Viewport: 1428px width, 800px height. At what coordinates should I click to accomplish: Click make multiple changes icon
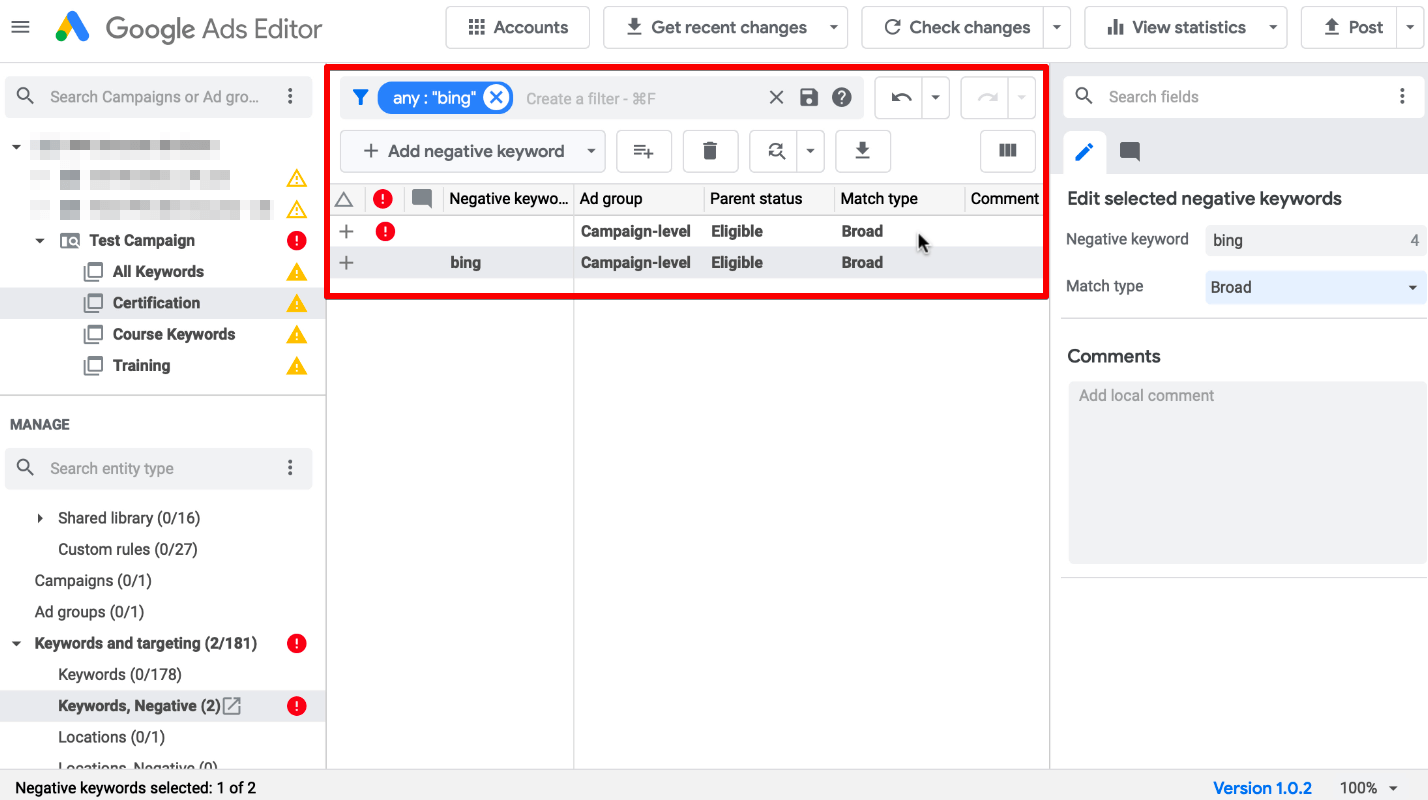click(643, 151)
